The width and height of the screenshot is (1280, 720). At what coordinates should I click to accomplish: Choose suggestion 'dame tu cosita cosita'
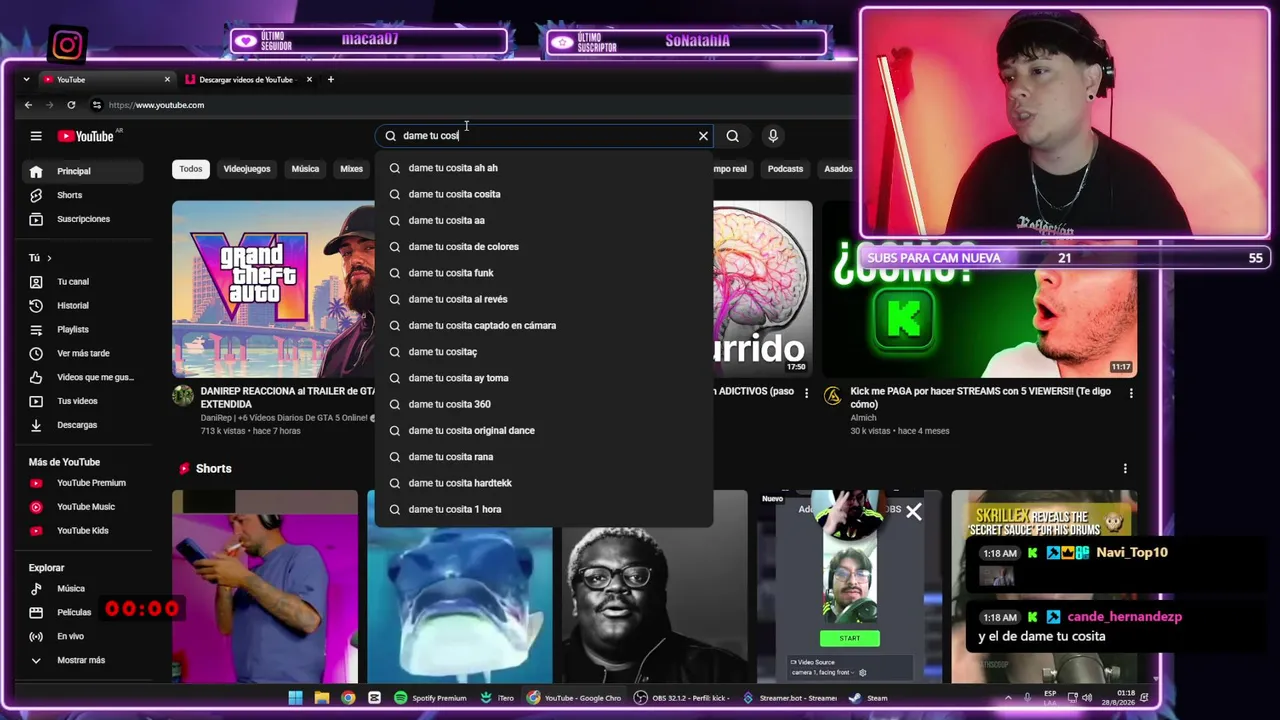[544, 194]
